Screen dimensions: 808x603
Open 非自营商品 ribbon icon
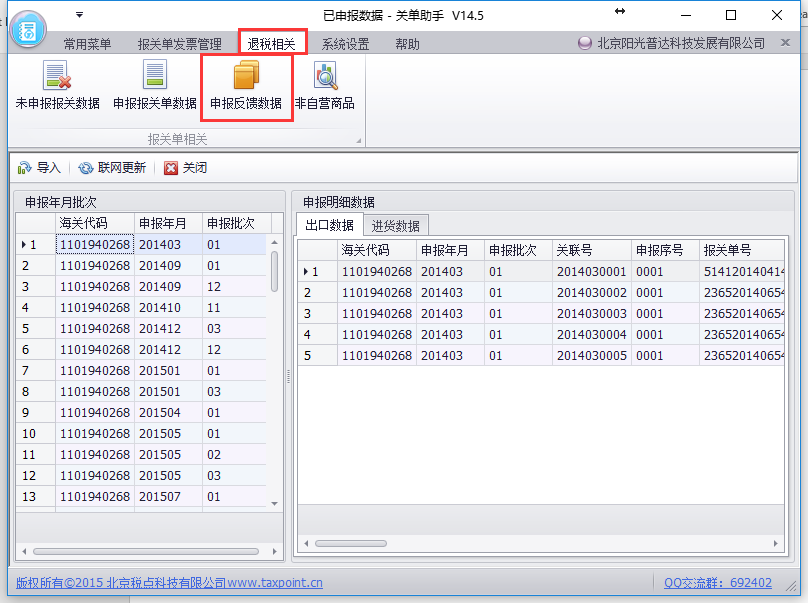pyautogui.click(x=324, y=86)
